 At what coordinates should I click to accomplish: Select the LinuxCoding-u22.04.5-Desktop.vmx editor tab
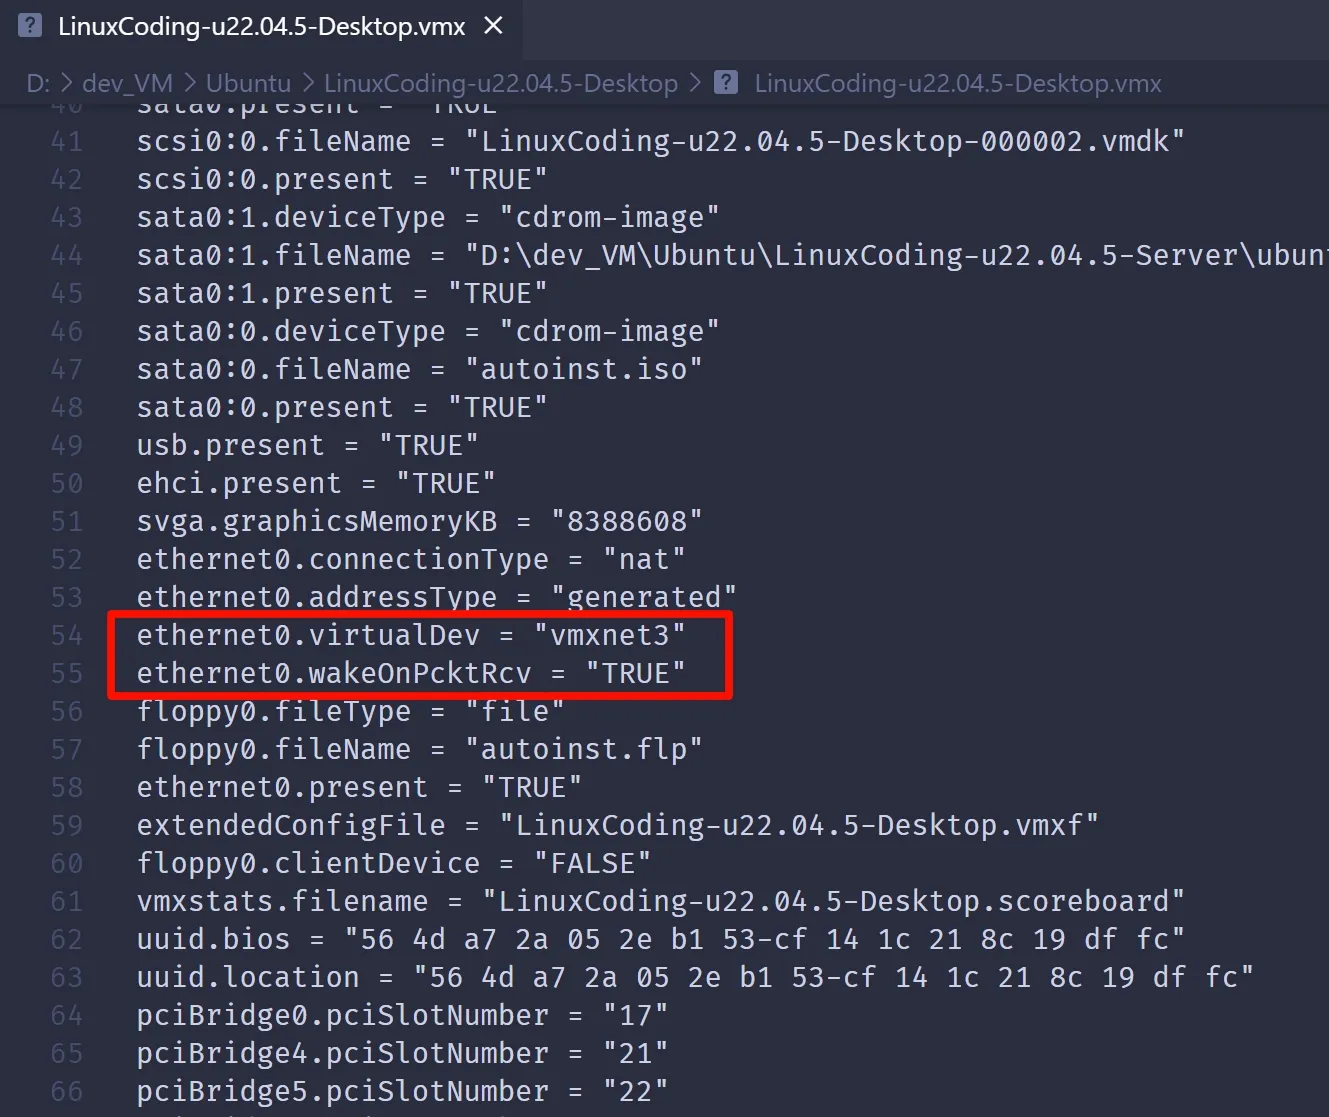(261, 27)
